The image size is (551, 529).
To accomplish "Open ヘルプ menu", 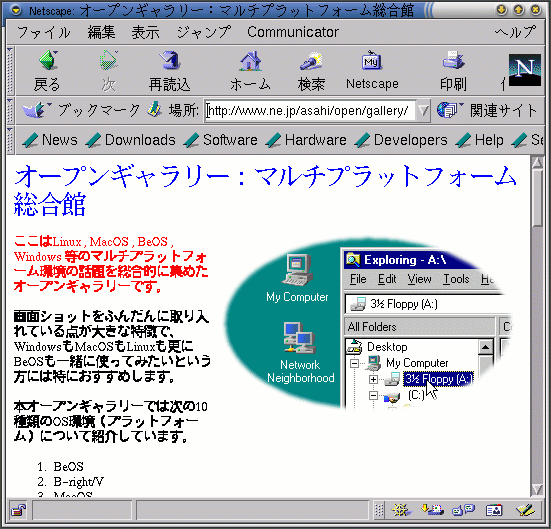I will [516, 32].
